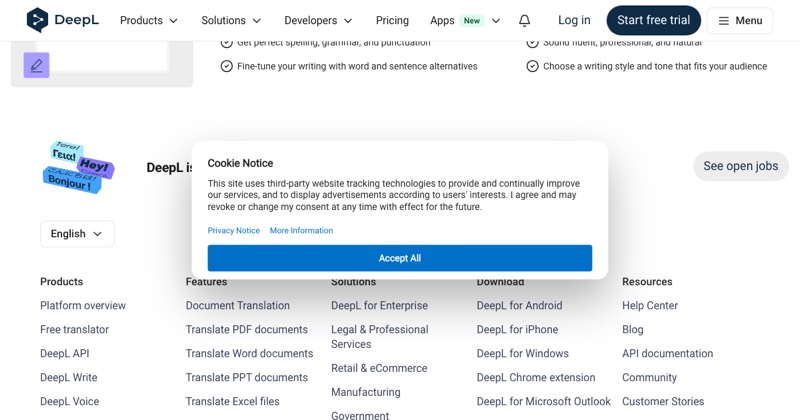Open the Menu button

(739, 21)
